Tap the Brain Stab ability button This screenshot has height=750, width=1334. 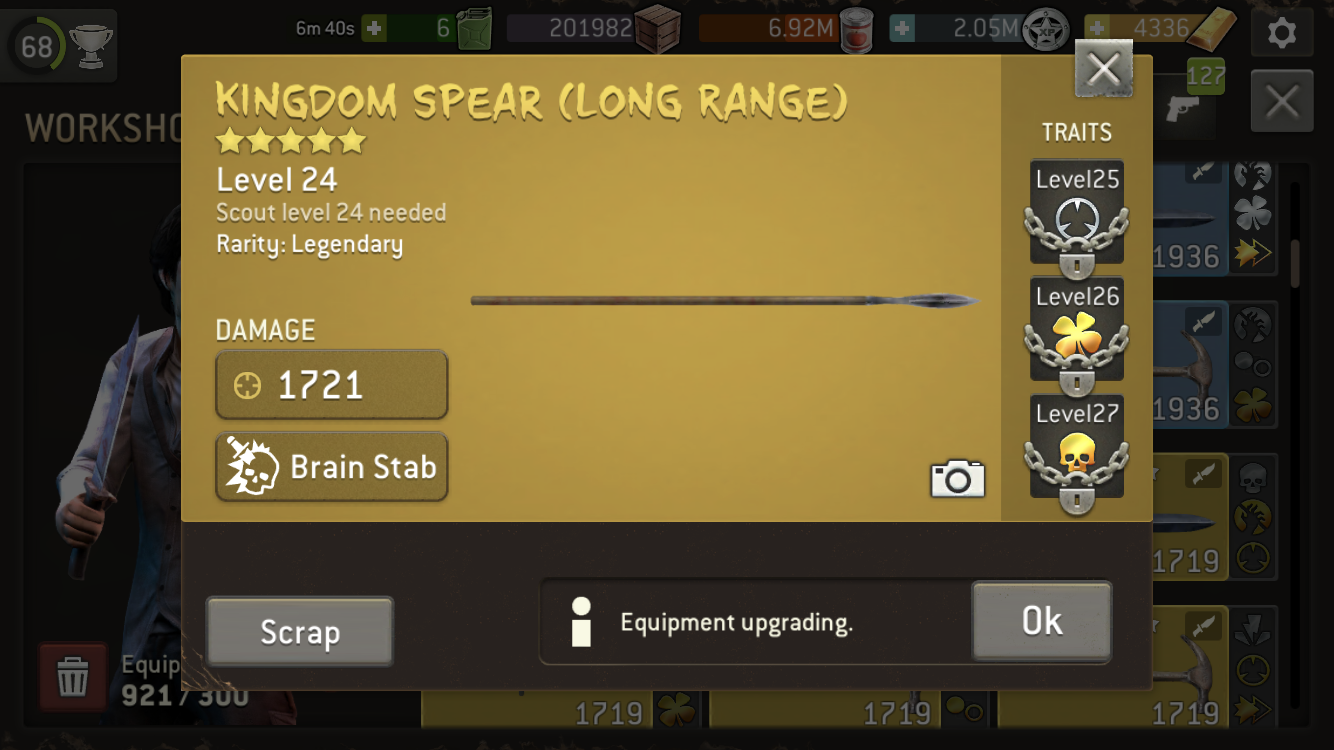pyautogui.click(x=332, y=467)
